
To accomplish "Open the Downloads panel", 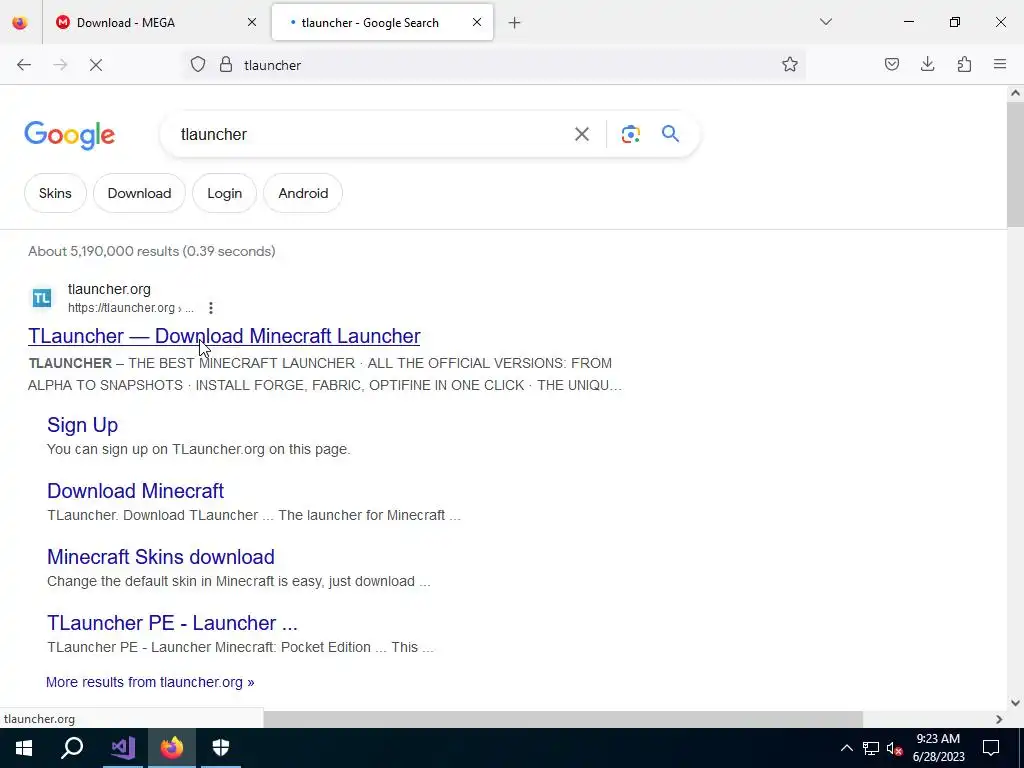I will [927, 65].
